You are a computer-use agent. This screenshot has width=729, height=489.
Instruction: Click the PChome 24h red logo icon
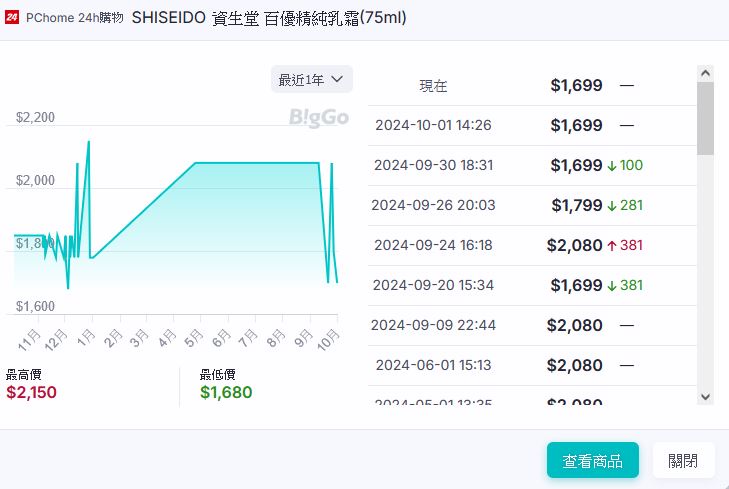pyautogui.click(x=11, y=18)
